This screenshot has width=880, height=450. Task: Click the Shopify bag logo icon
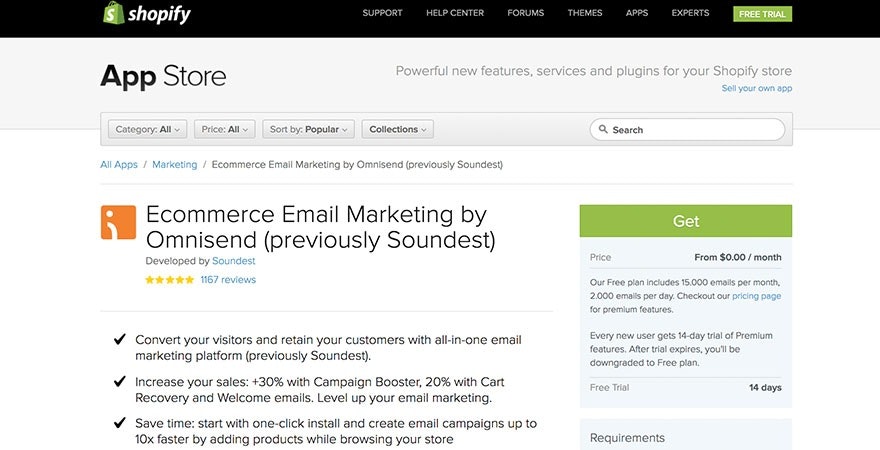(x=114, y=13)
